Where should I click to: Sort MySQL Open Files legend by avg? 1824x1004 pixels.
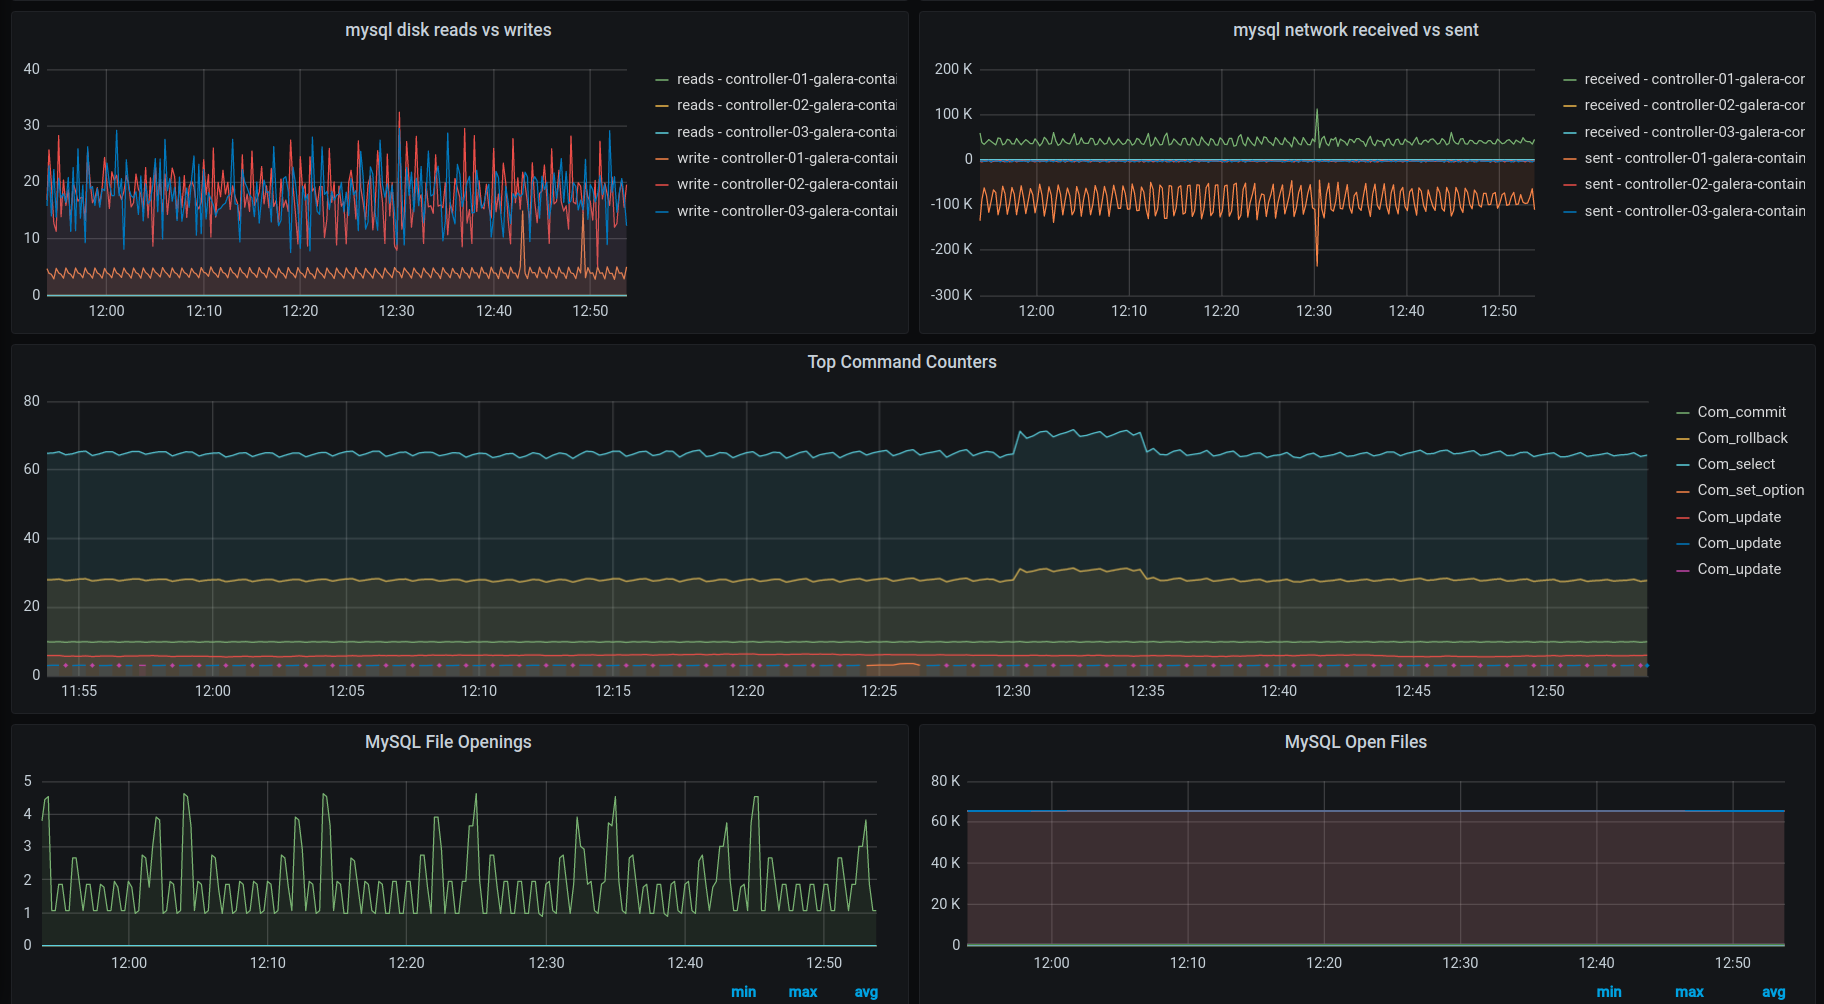point(1773,992)
